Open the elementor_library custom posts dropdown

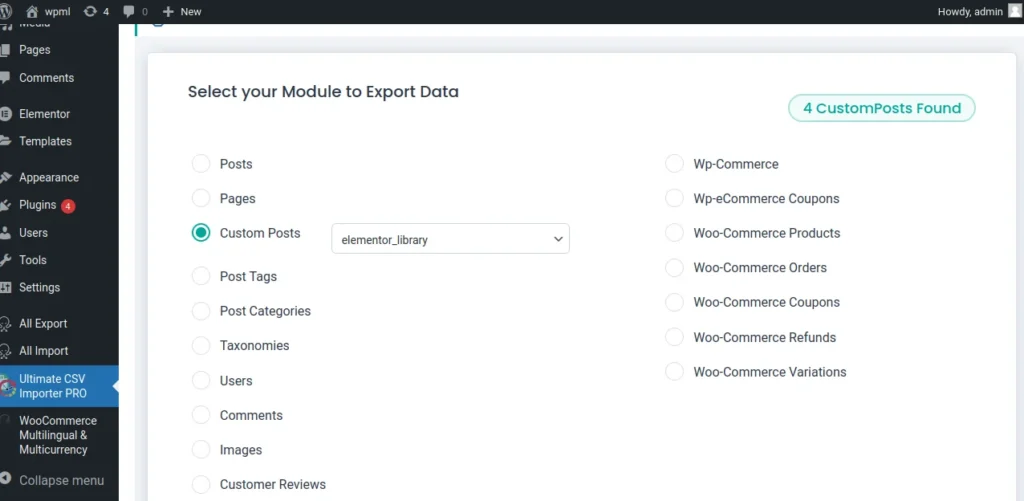450,239
